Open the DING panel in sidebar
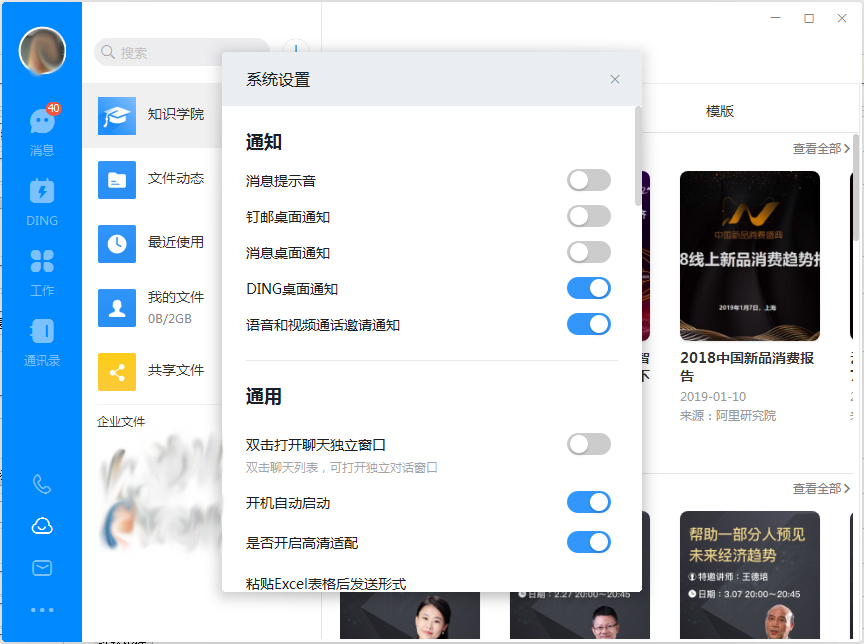Image resolution: width=864 pixels, height=644 pixels. coord(41,200)
